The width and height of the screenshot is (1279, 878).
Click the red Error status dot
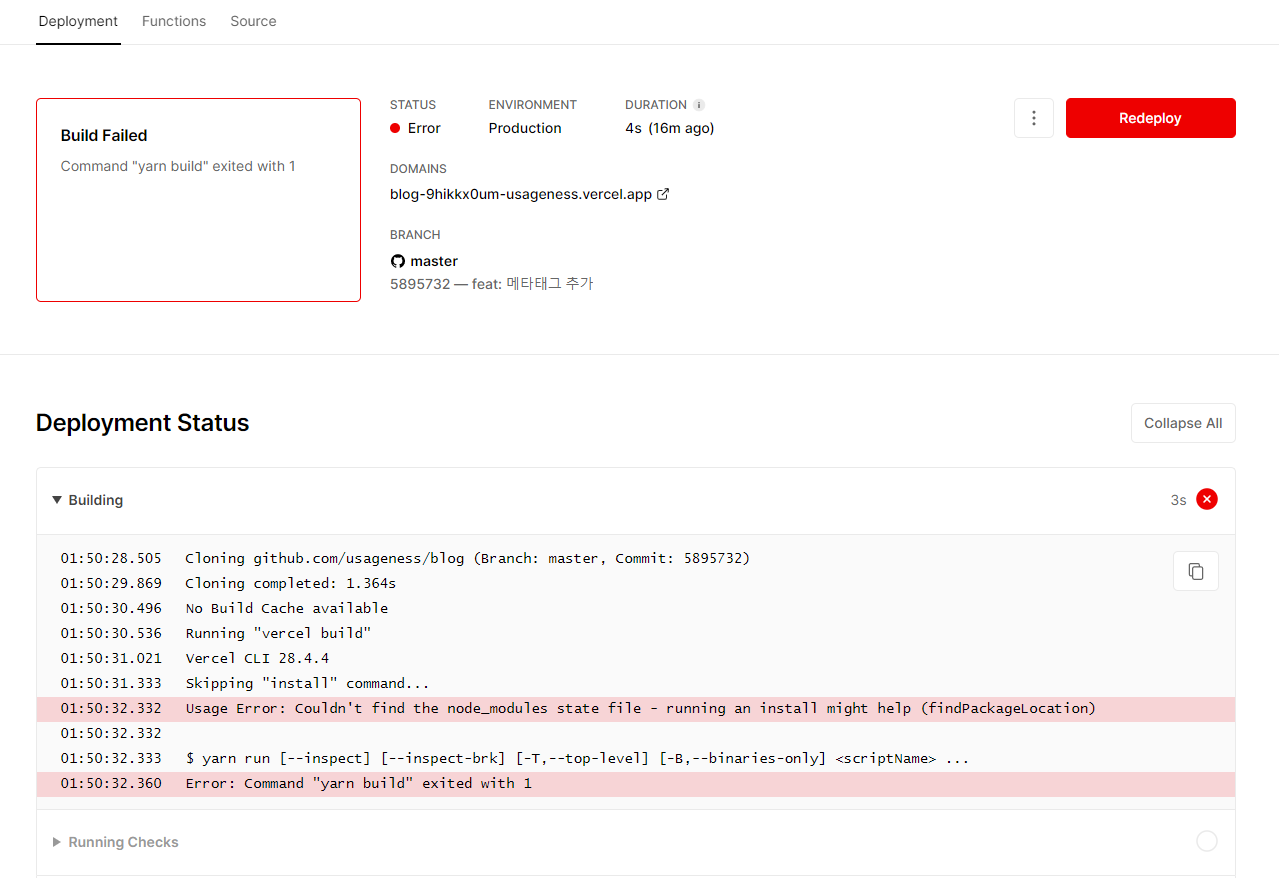tap(395, 128)
